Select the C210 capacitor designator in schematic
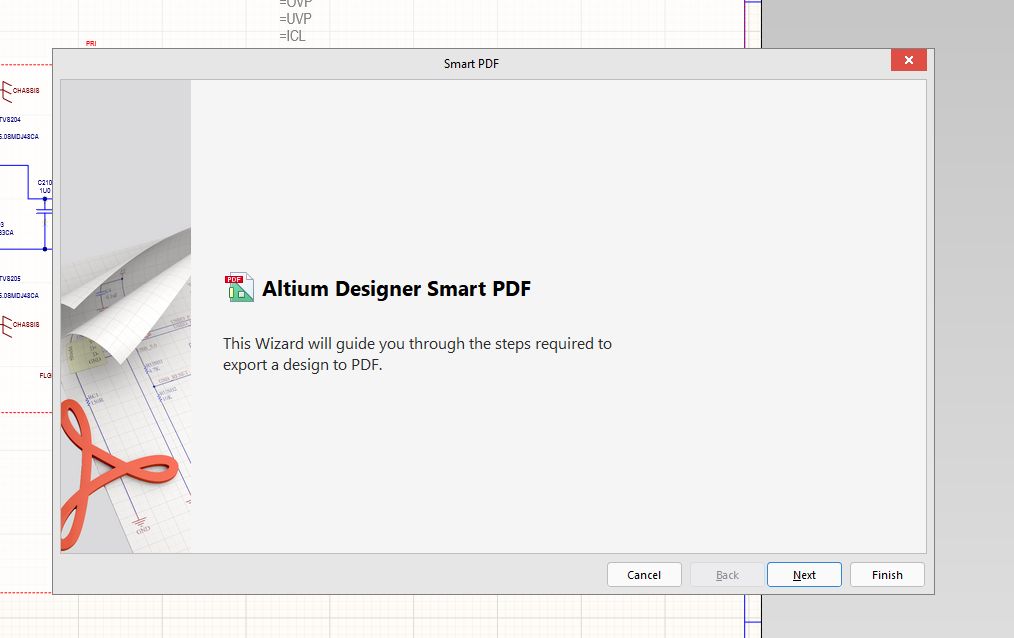 tap(45, 183)
